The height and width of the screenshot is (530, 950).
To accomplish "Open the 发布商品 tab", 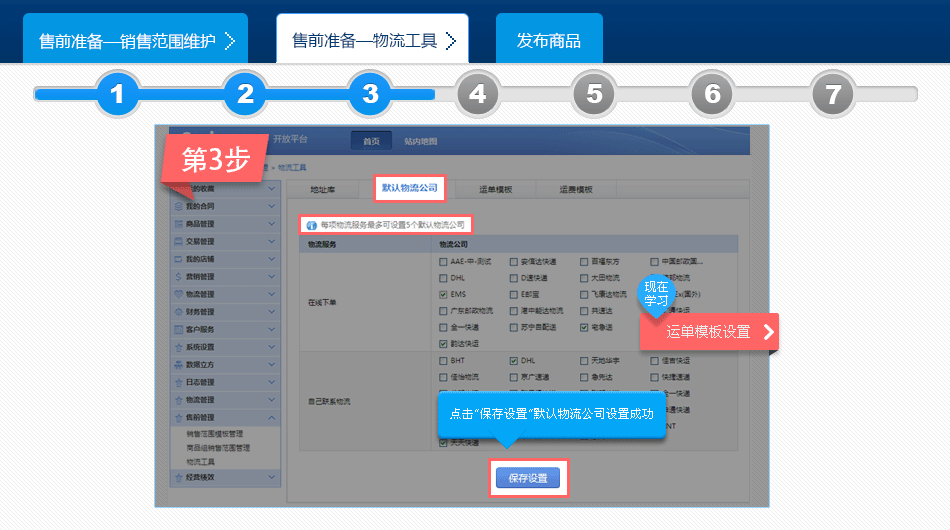I will pos(548,41).
